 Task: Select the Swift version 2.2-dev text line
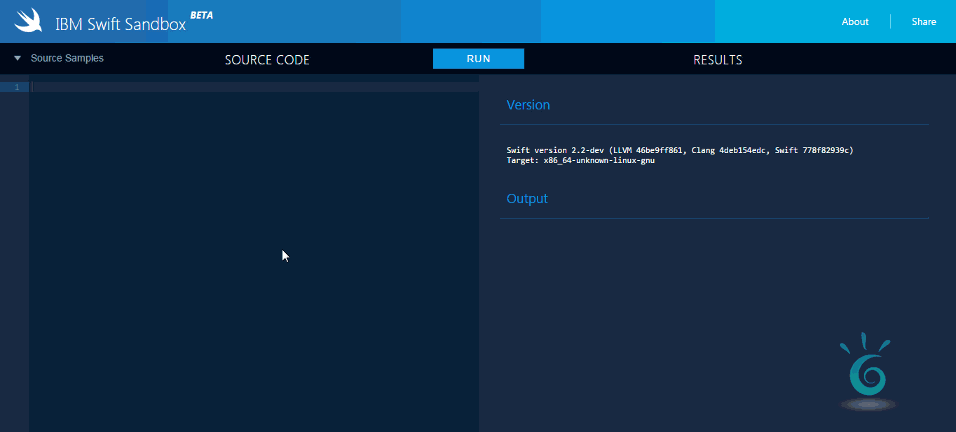coord(680,150)
